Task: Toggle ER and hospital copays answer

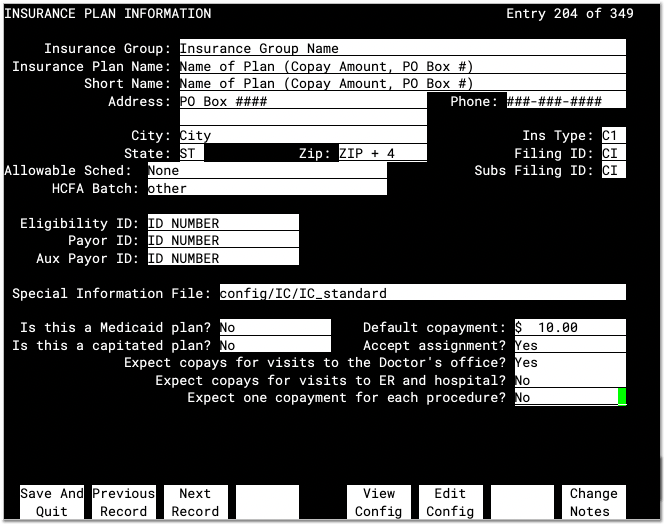Action: tap(570, 380)
